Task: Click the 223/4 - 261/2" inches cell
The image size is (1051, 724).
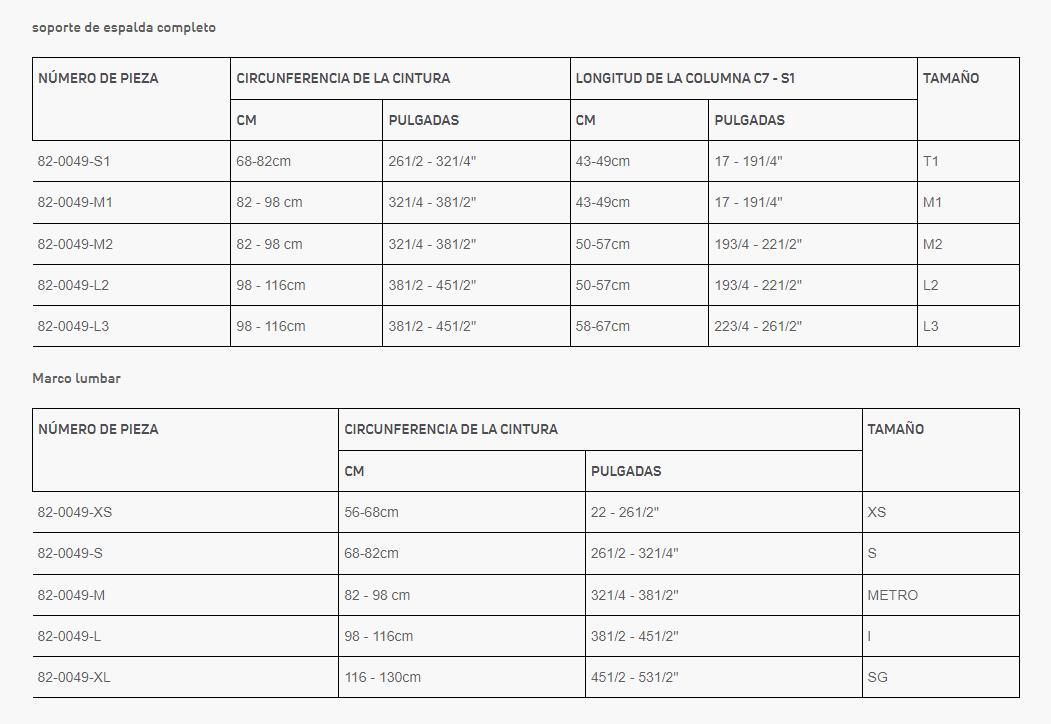Action: pos(758,326)
